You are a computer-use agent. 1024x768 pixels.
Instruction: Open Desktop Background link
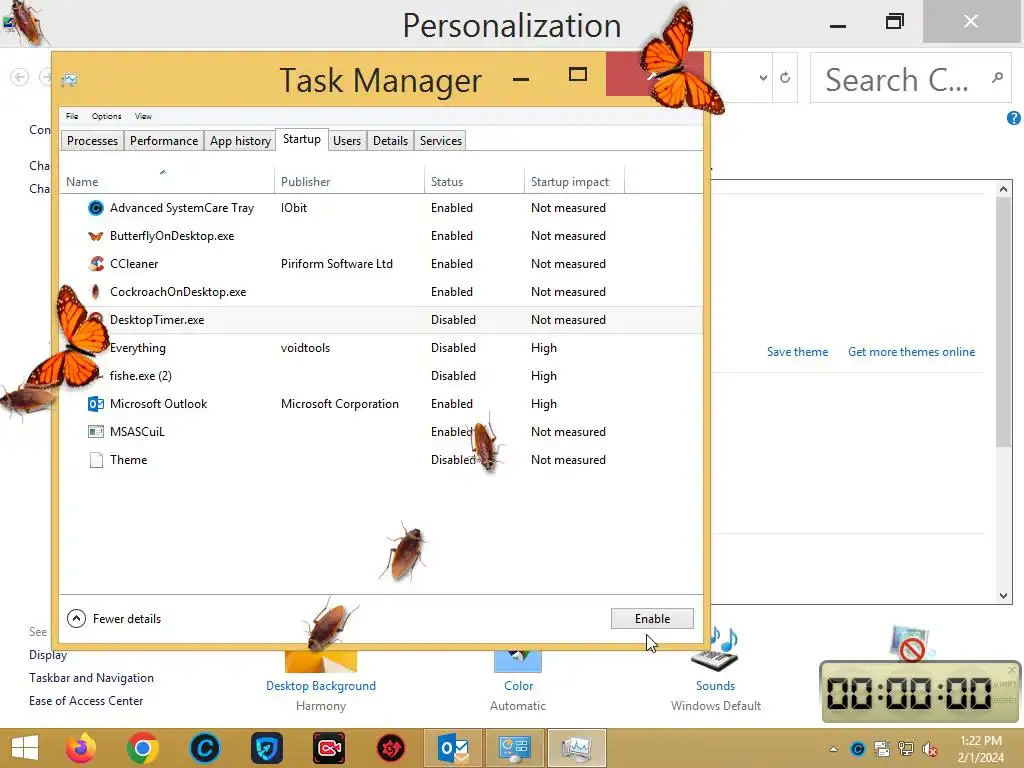pyautogui.click(x=321, y=686)
